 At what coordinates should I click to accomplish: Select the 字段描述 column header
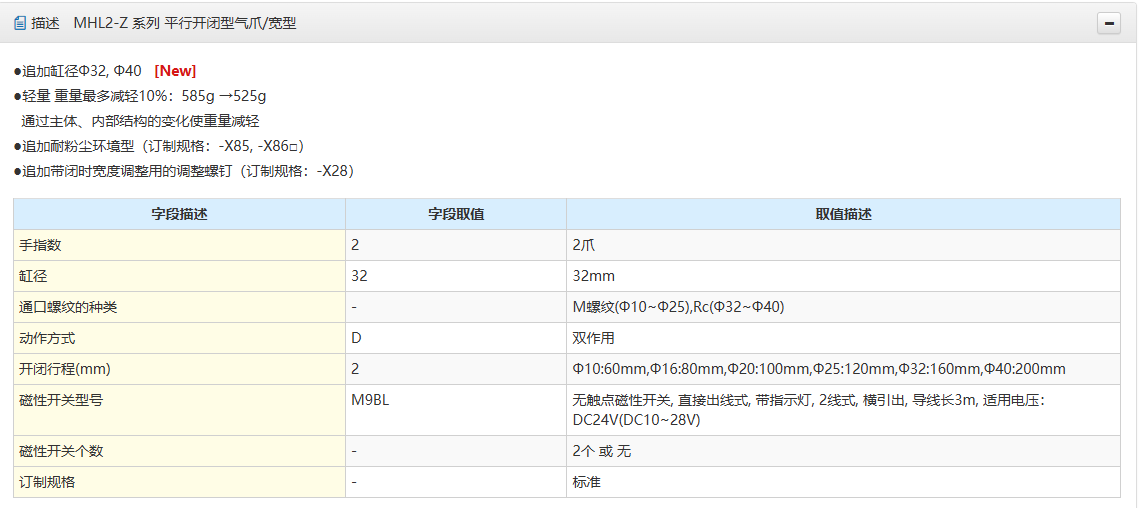179,214
